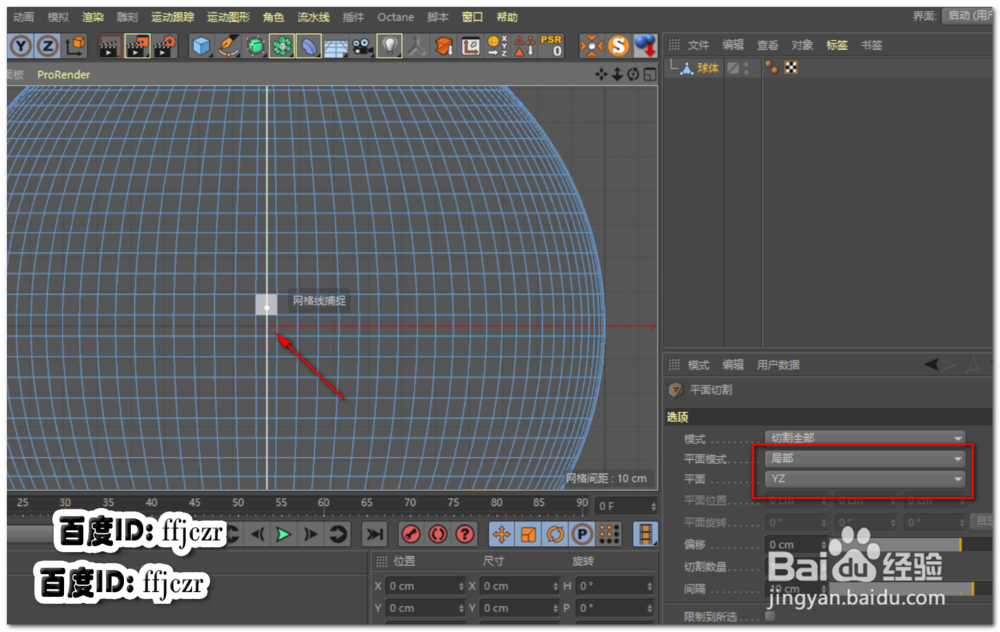Click the record active objects button
1000x632 pixels.
coord(411,534)
